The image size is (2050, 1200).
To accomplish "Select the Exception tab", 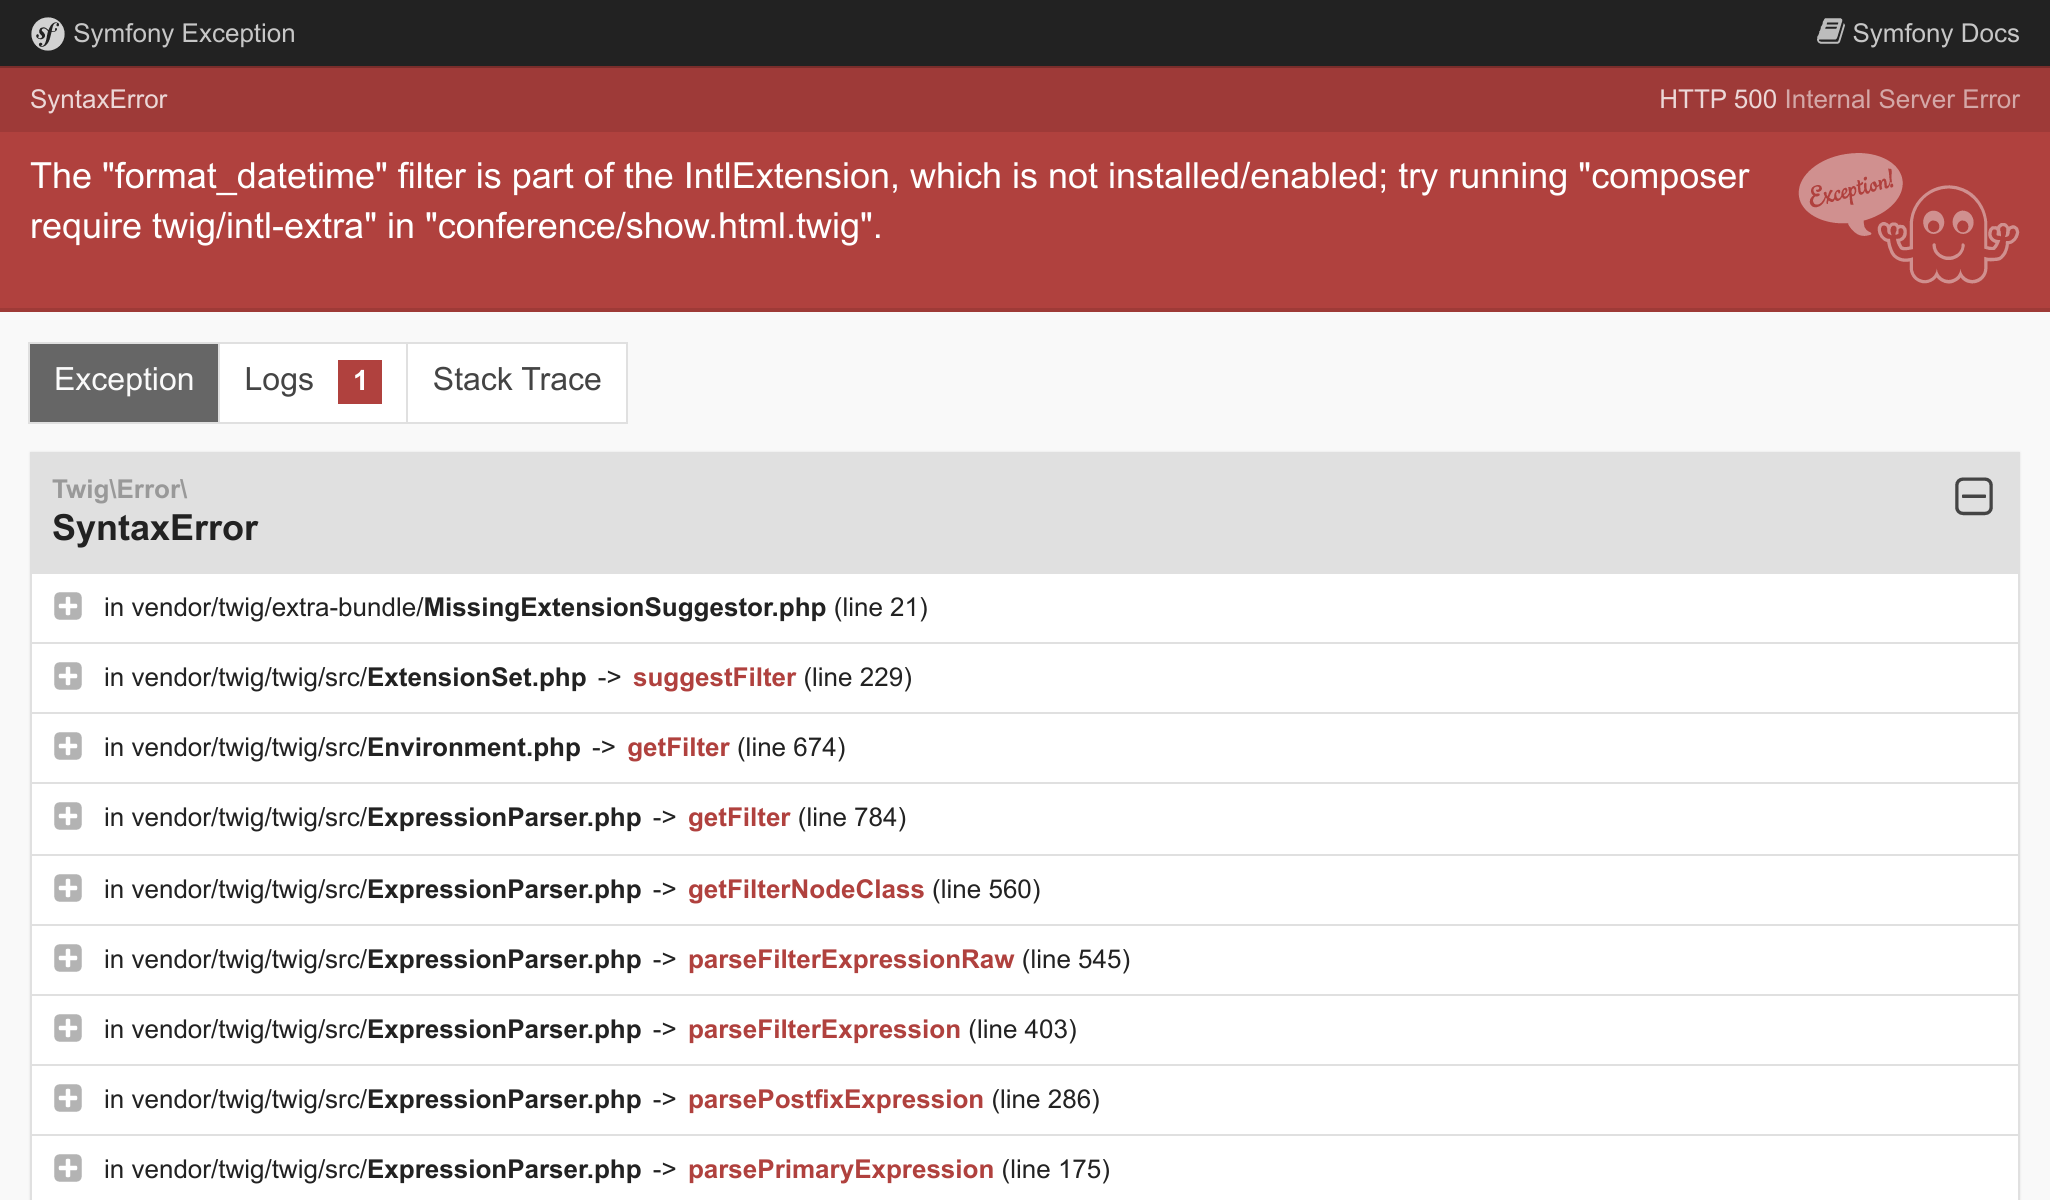I will coord(123,380).
